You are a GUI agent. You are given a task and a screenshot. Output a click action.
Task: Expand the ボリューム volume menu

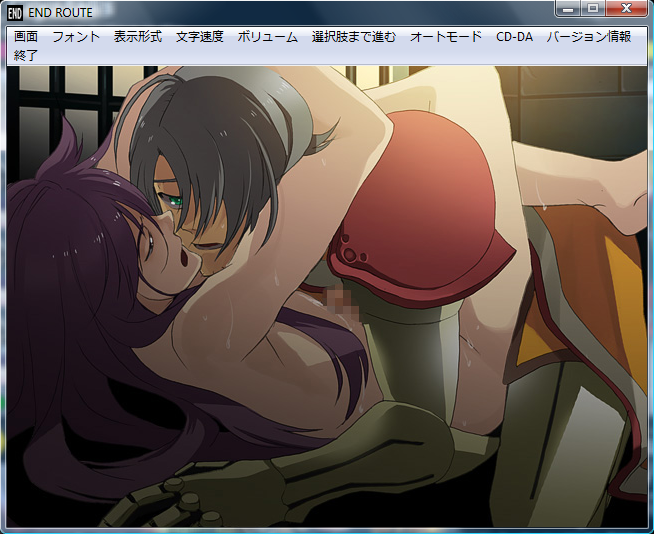tap(267, 37)
